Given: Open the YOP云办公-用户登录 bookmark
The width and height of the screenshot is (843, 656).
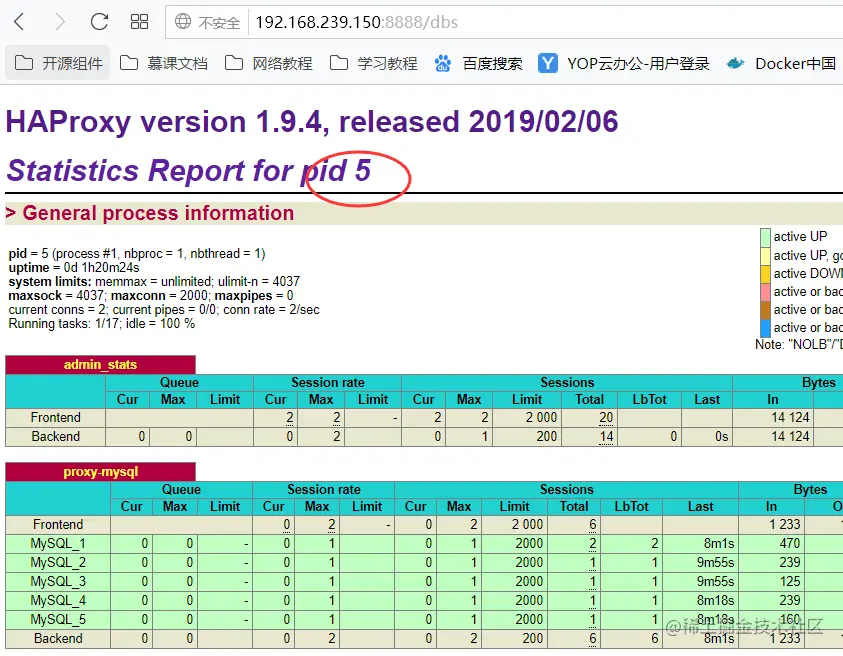Looking at the screenshot, I should [624, 63].
